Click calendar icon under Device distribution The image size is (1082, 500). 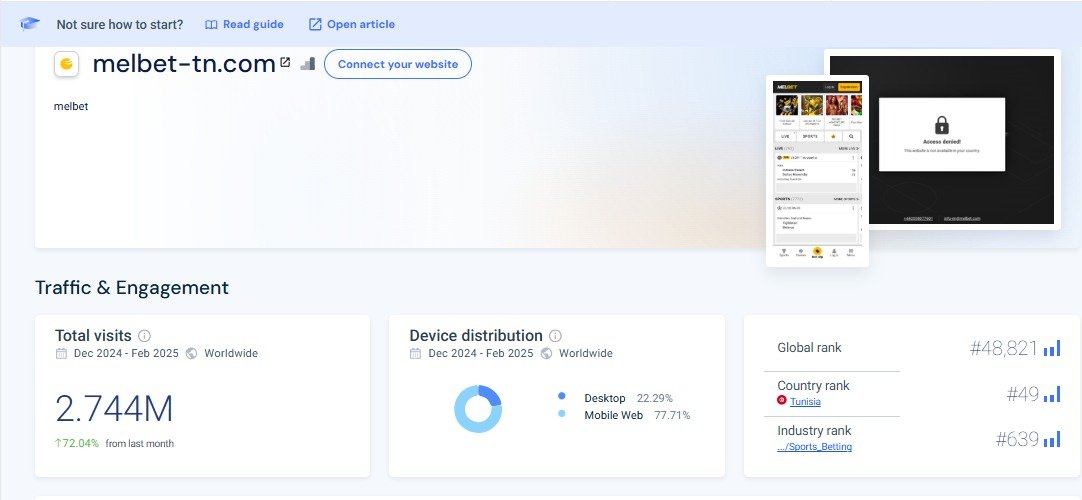(x=415, y=353)
